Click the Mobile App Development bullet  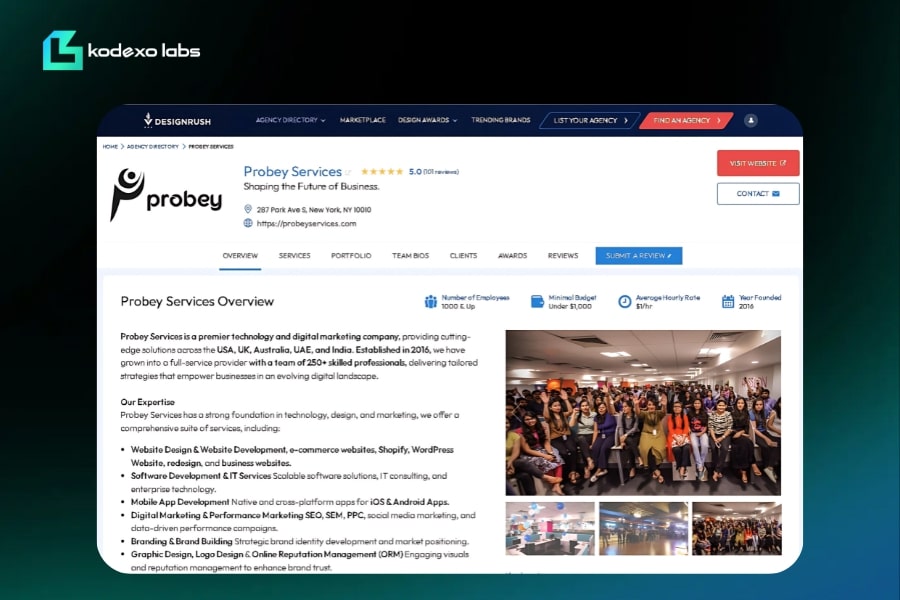point(290,502)
